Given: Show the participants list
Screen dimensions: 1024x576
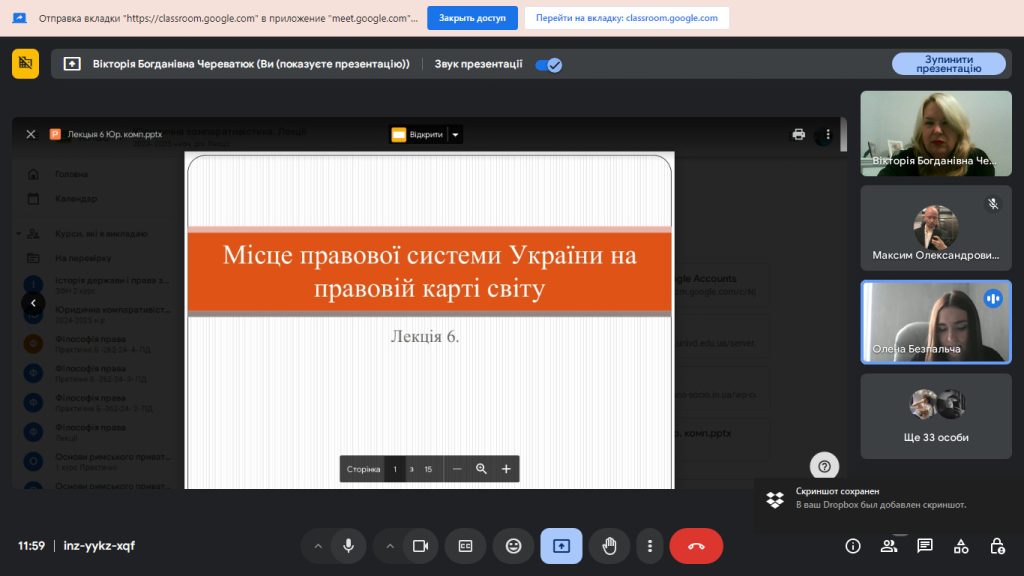Looking at the screenshot, I should pyautogui.click(x=889, y=546).
